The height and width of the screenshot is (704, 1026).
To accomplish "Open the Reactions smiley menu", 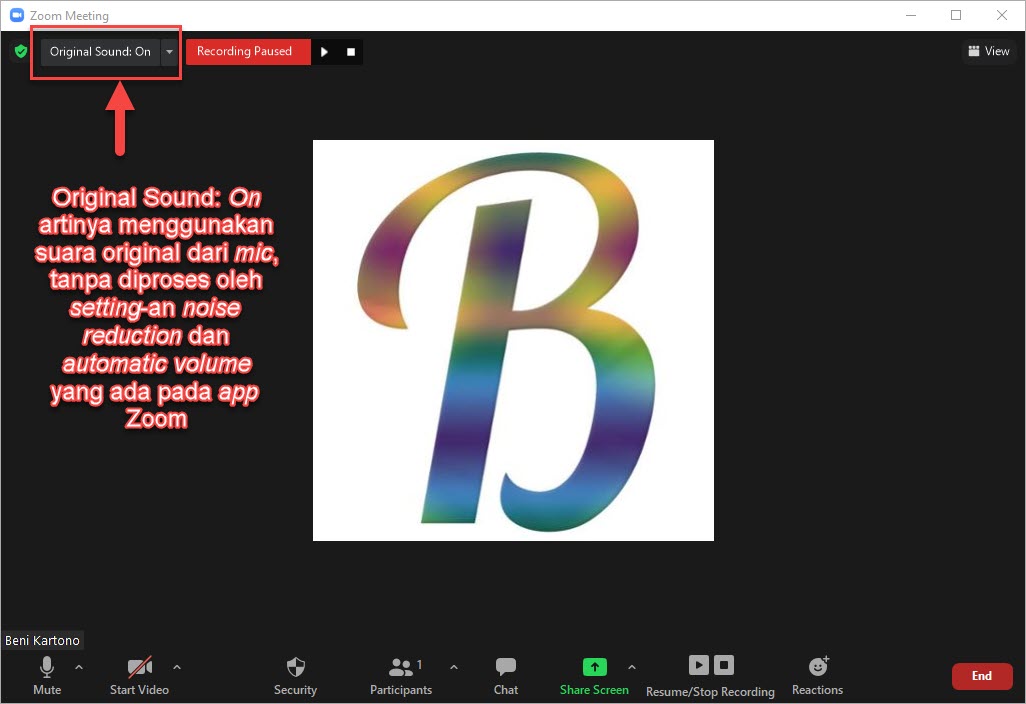I will pyautogui.click(x=818, y=676).
